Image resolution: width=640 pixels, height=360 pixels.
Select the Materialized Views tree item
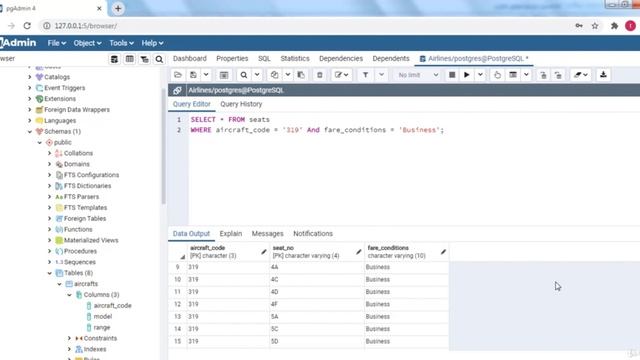click(x=91, y=240)
